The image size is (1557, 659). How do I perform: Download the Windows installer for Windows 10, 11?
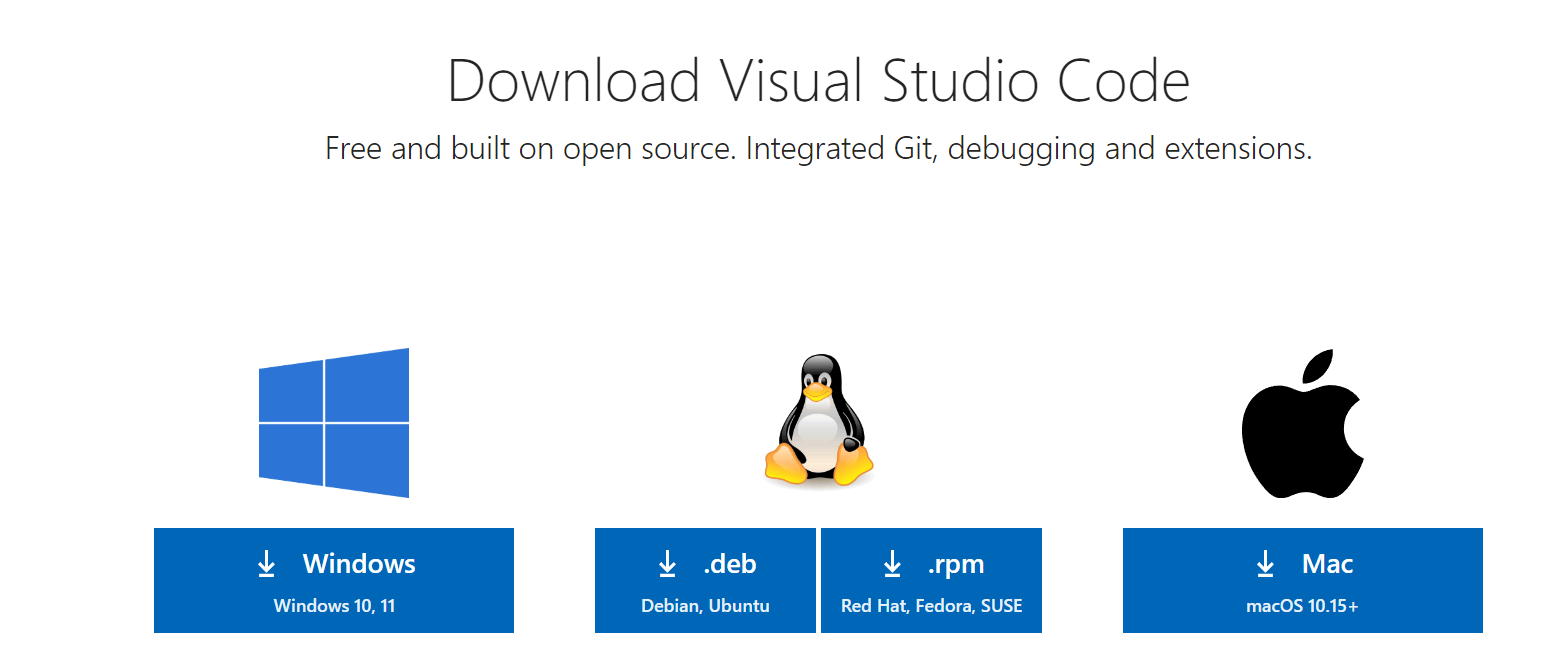point(334,580)
